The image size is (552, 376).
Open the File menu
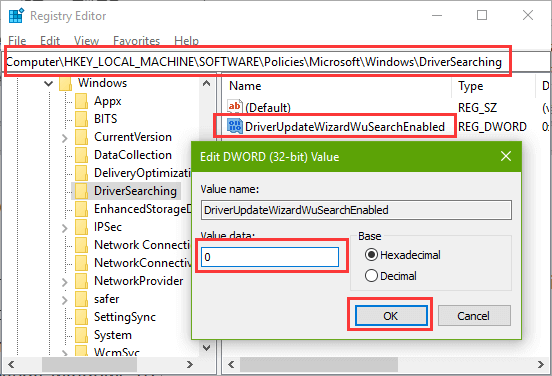tap(17, 41)
